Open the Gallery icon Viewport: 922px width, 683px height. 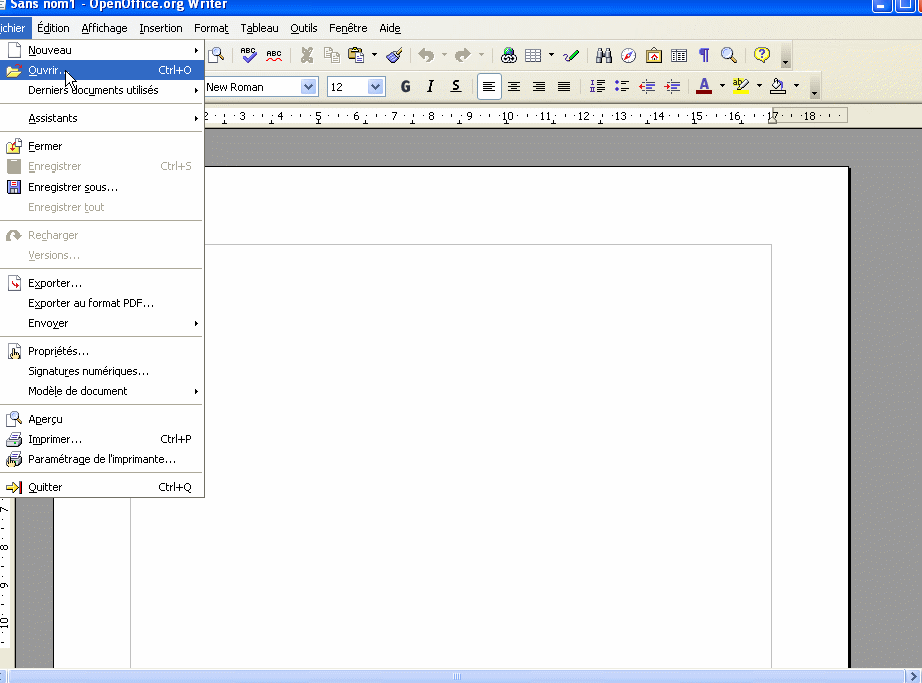pyautogui.click(x=654, y=55)
